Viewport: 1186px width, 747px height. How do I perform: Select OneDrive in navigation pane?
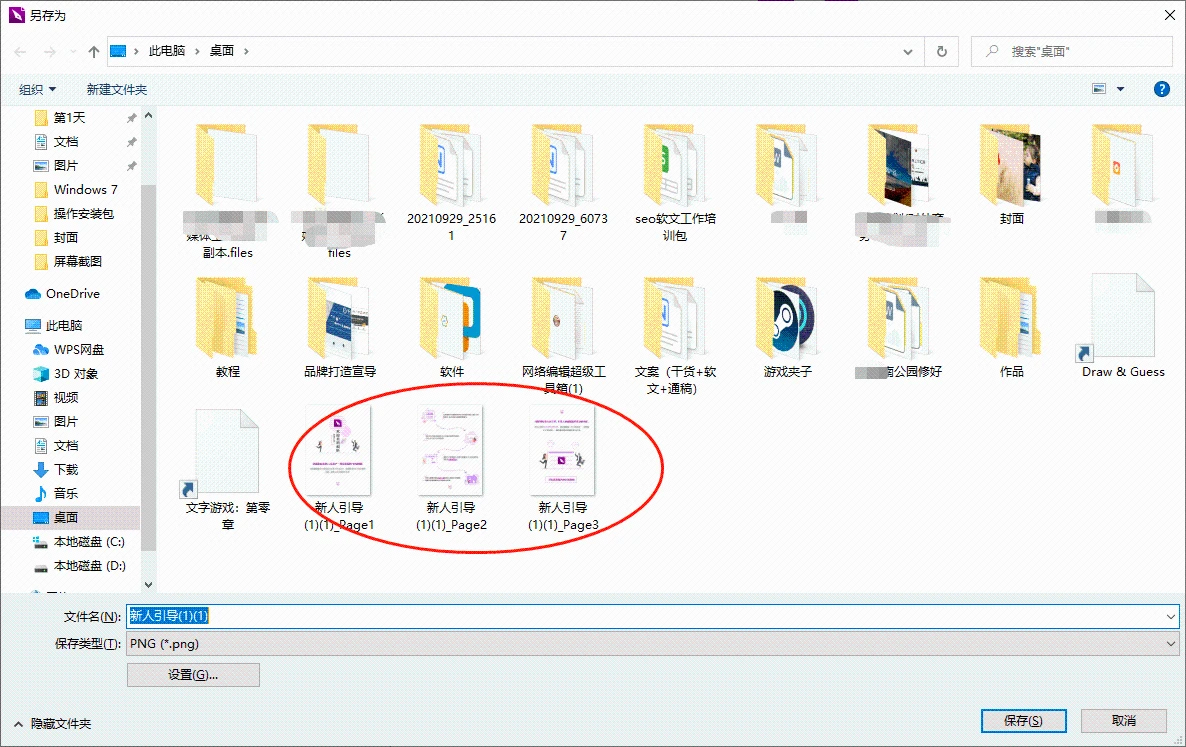click(73, 293)
